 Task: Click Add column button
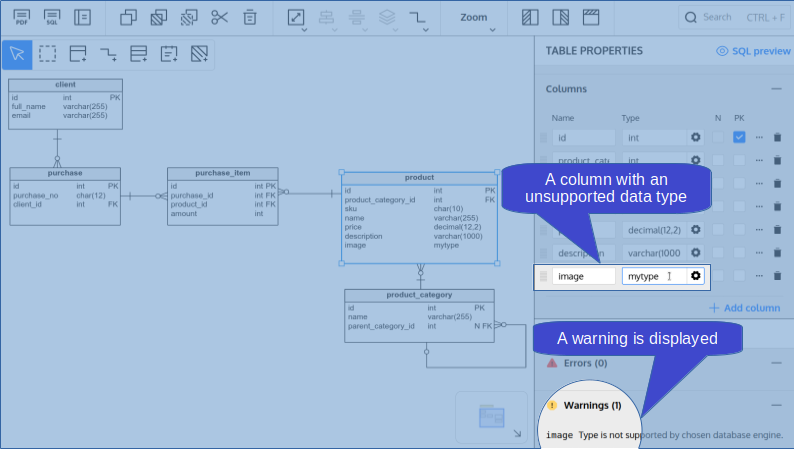[x=744, y=308]
